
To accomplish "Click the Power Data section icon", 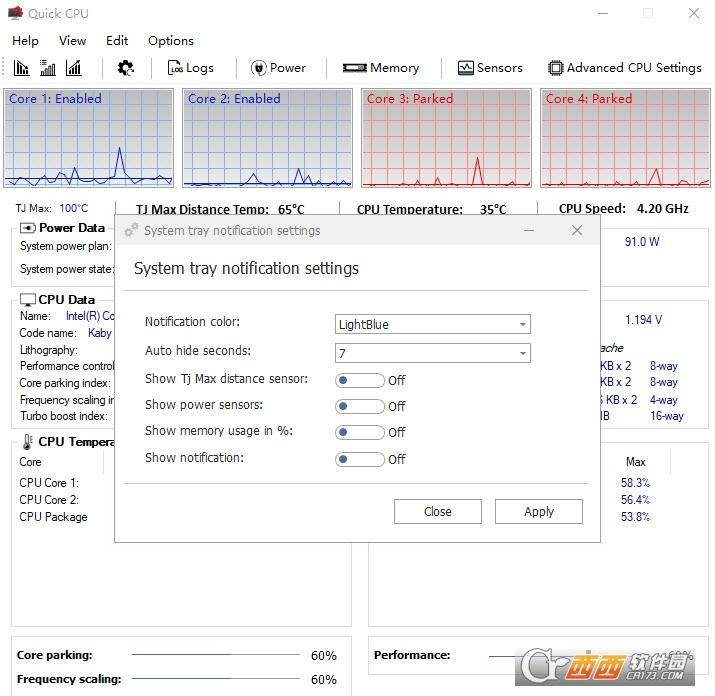I will [x=28, y=228].
